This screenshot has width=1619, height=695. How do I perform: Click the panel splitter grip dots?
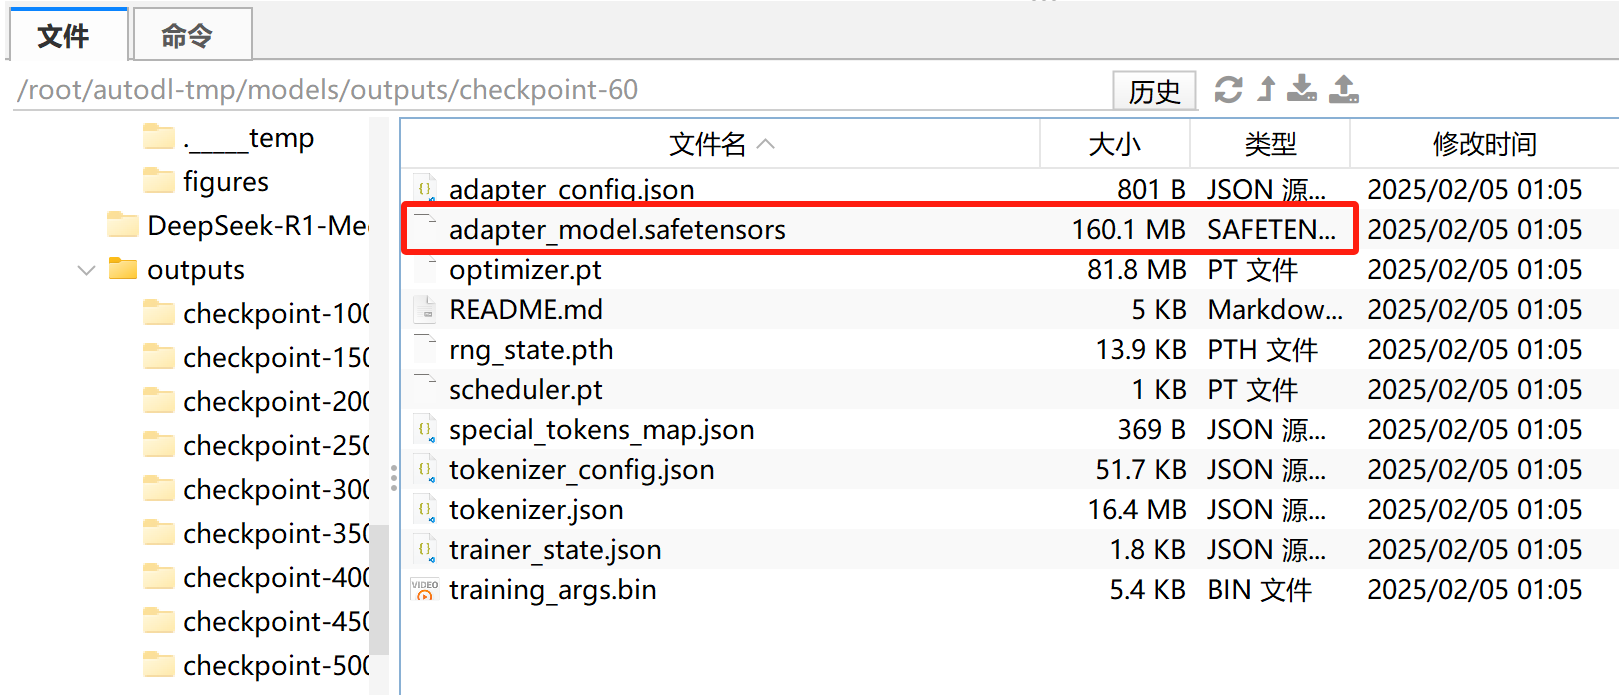[394, 477]
